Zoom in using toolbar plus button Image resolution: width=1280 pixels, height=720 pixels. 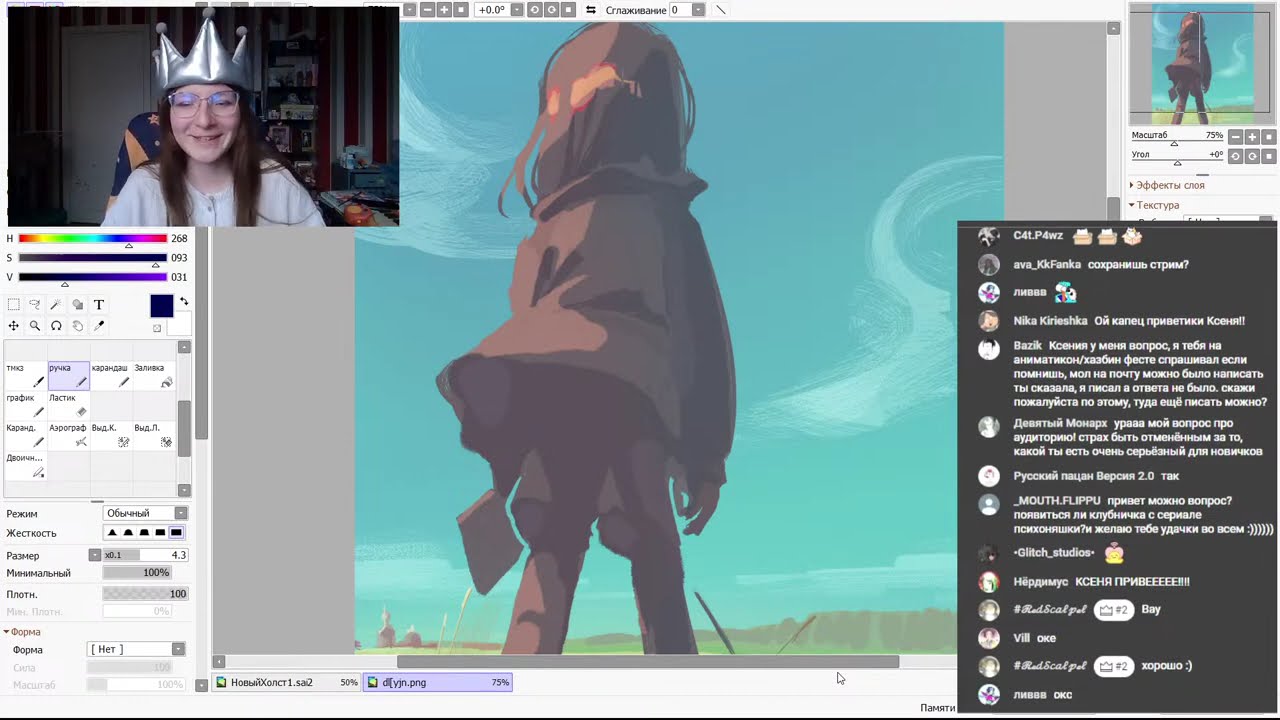click(x=444, y=10)
